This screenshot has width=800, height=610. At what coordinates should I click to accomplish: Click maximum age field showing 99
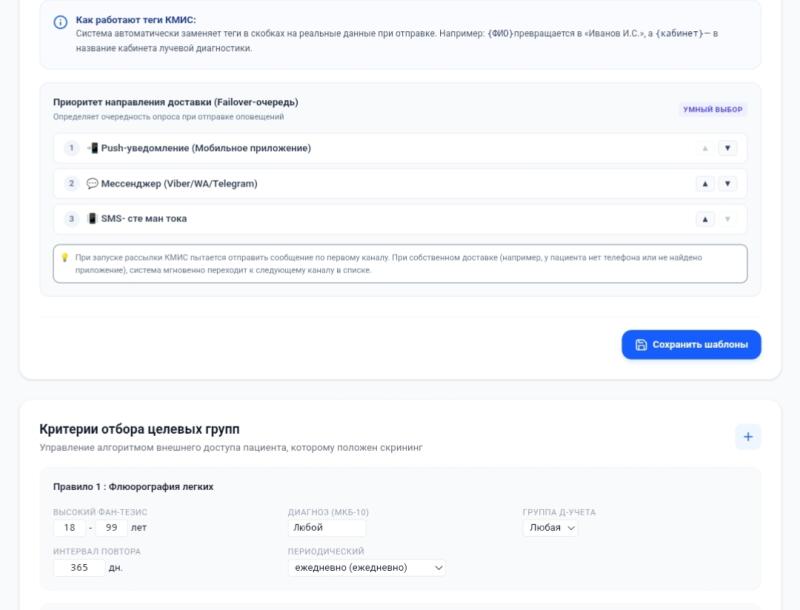(111, 527)
